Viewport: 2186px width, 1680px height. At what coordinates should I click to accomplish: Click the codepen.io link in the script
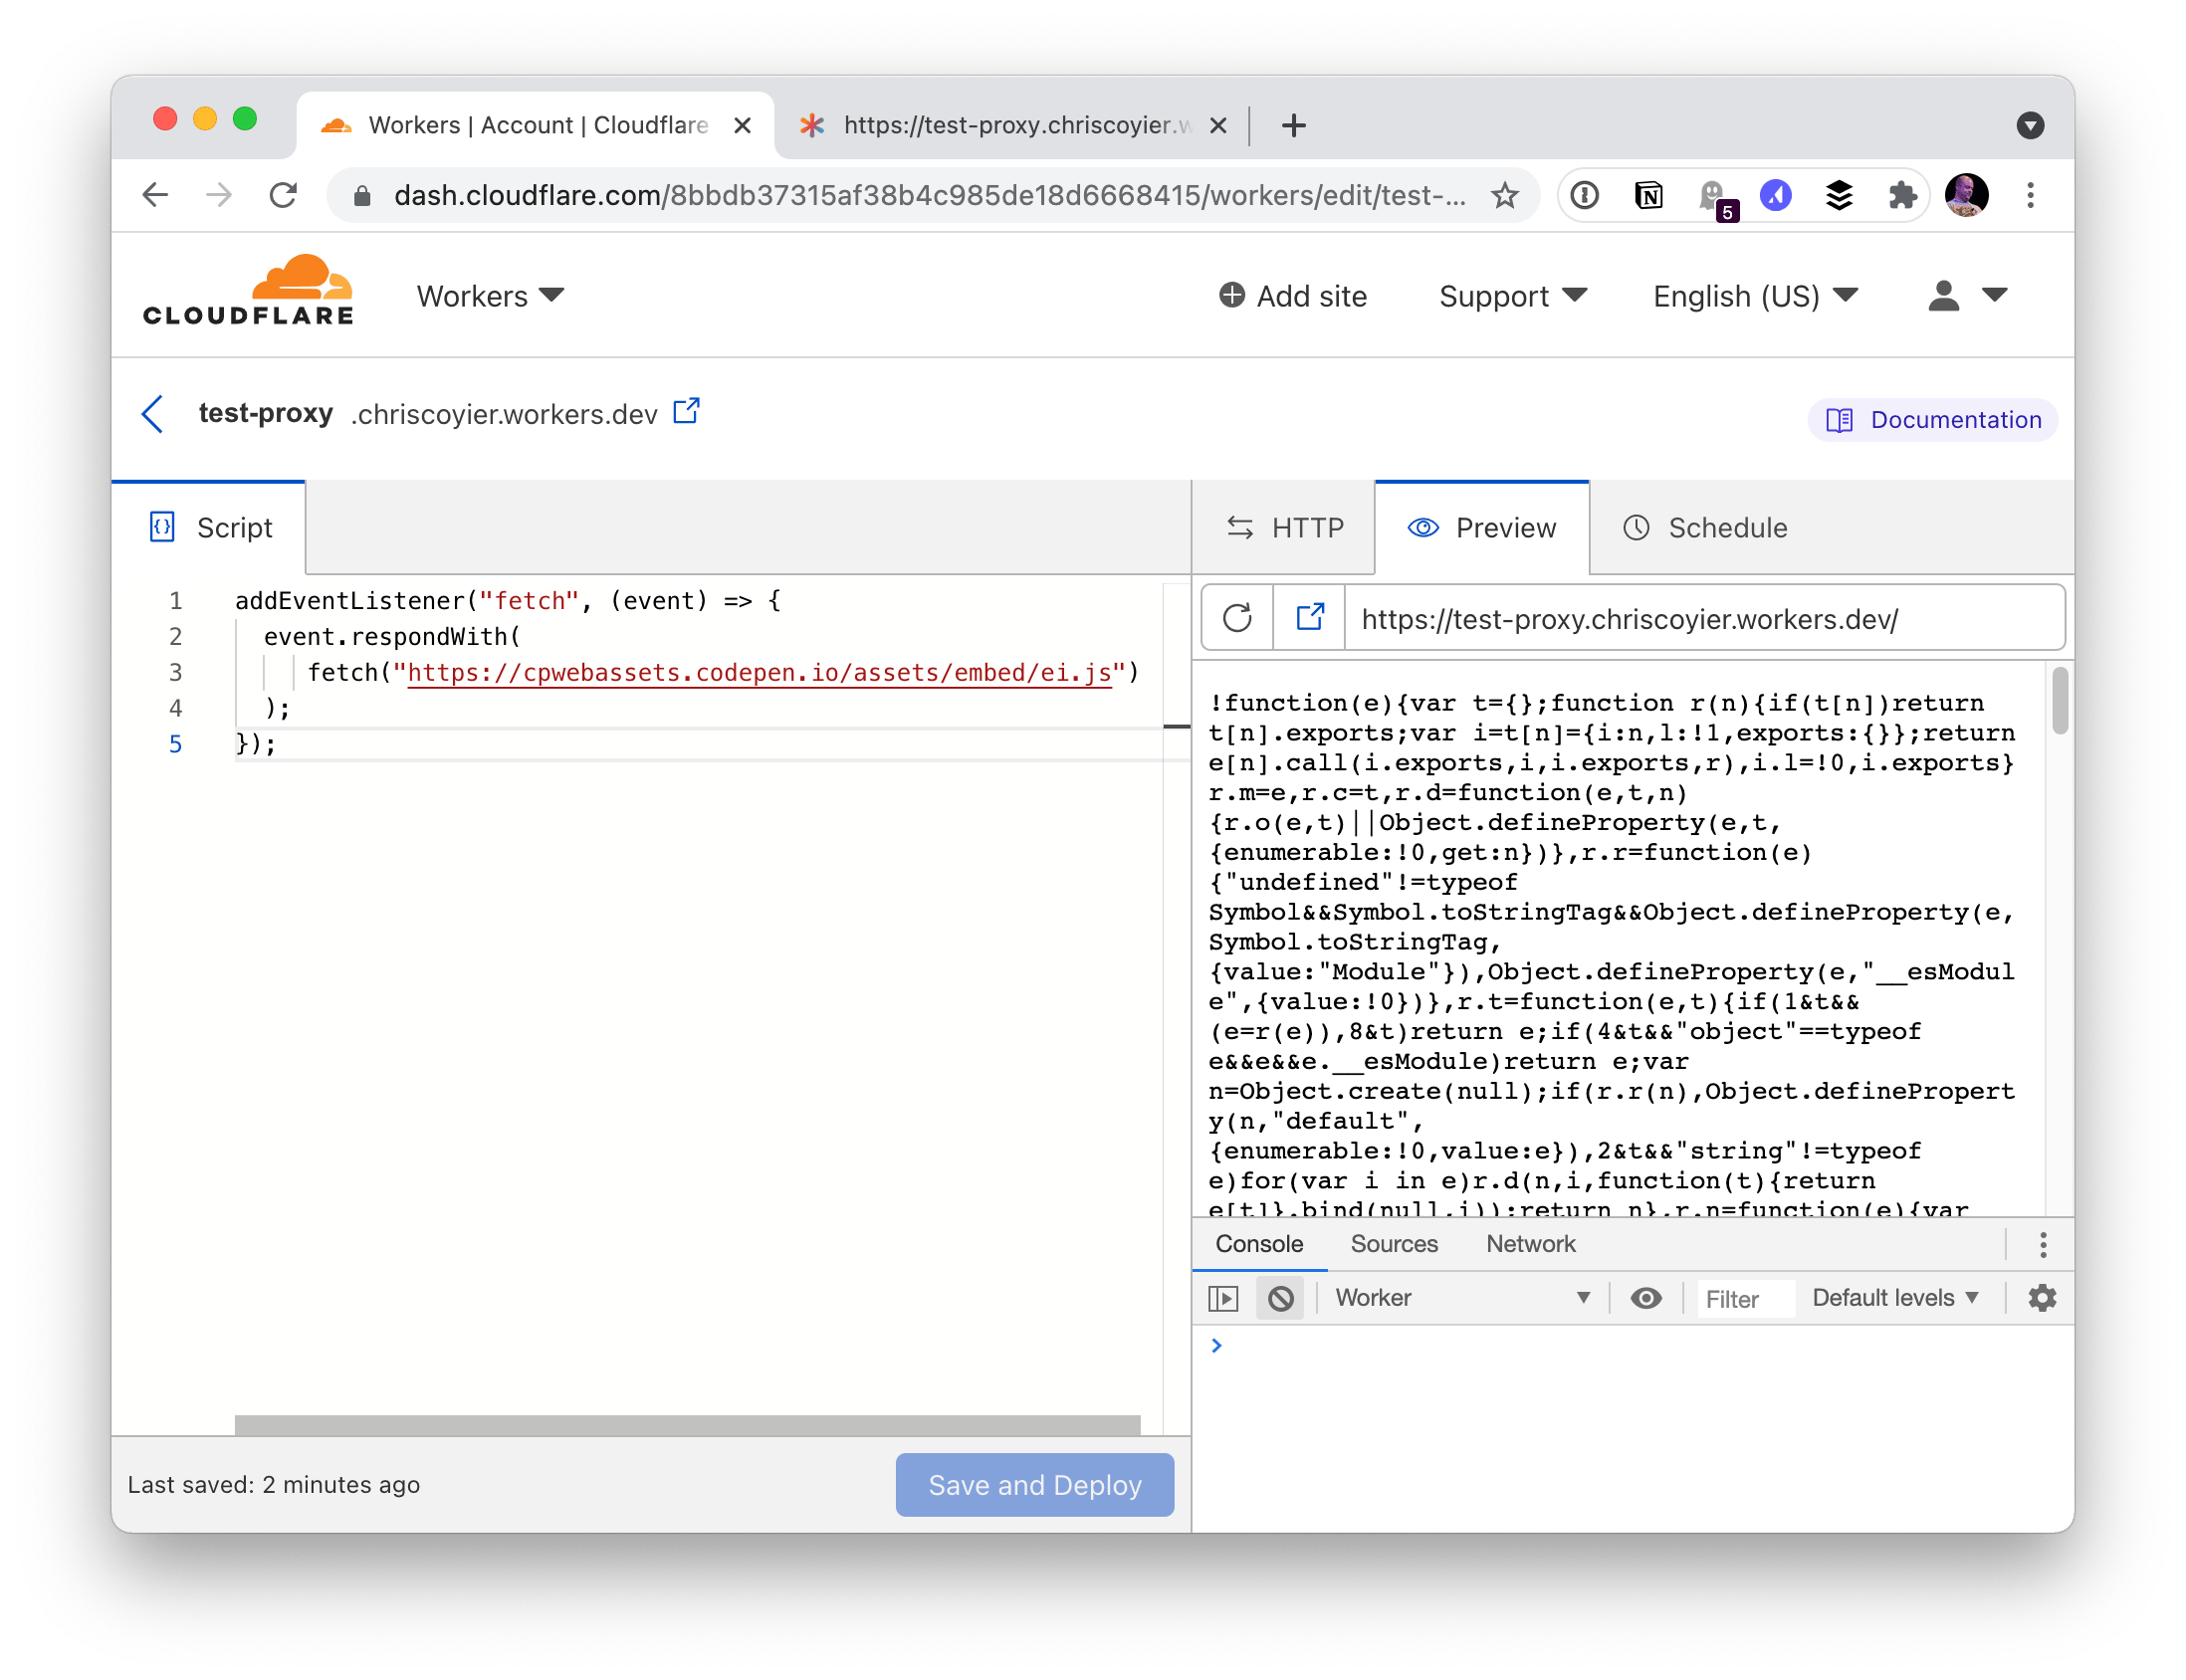(x=760, y=673)
